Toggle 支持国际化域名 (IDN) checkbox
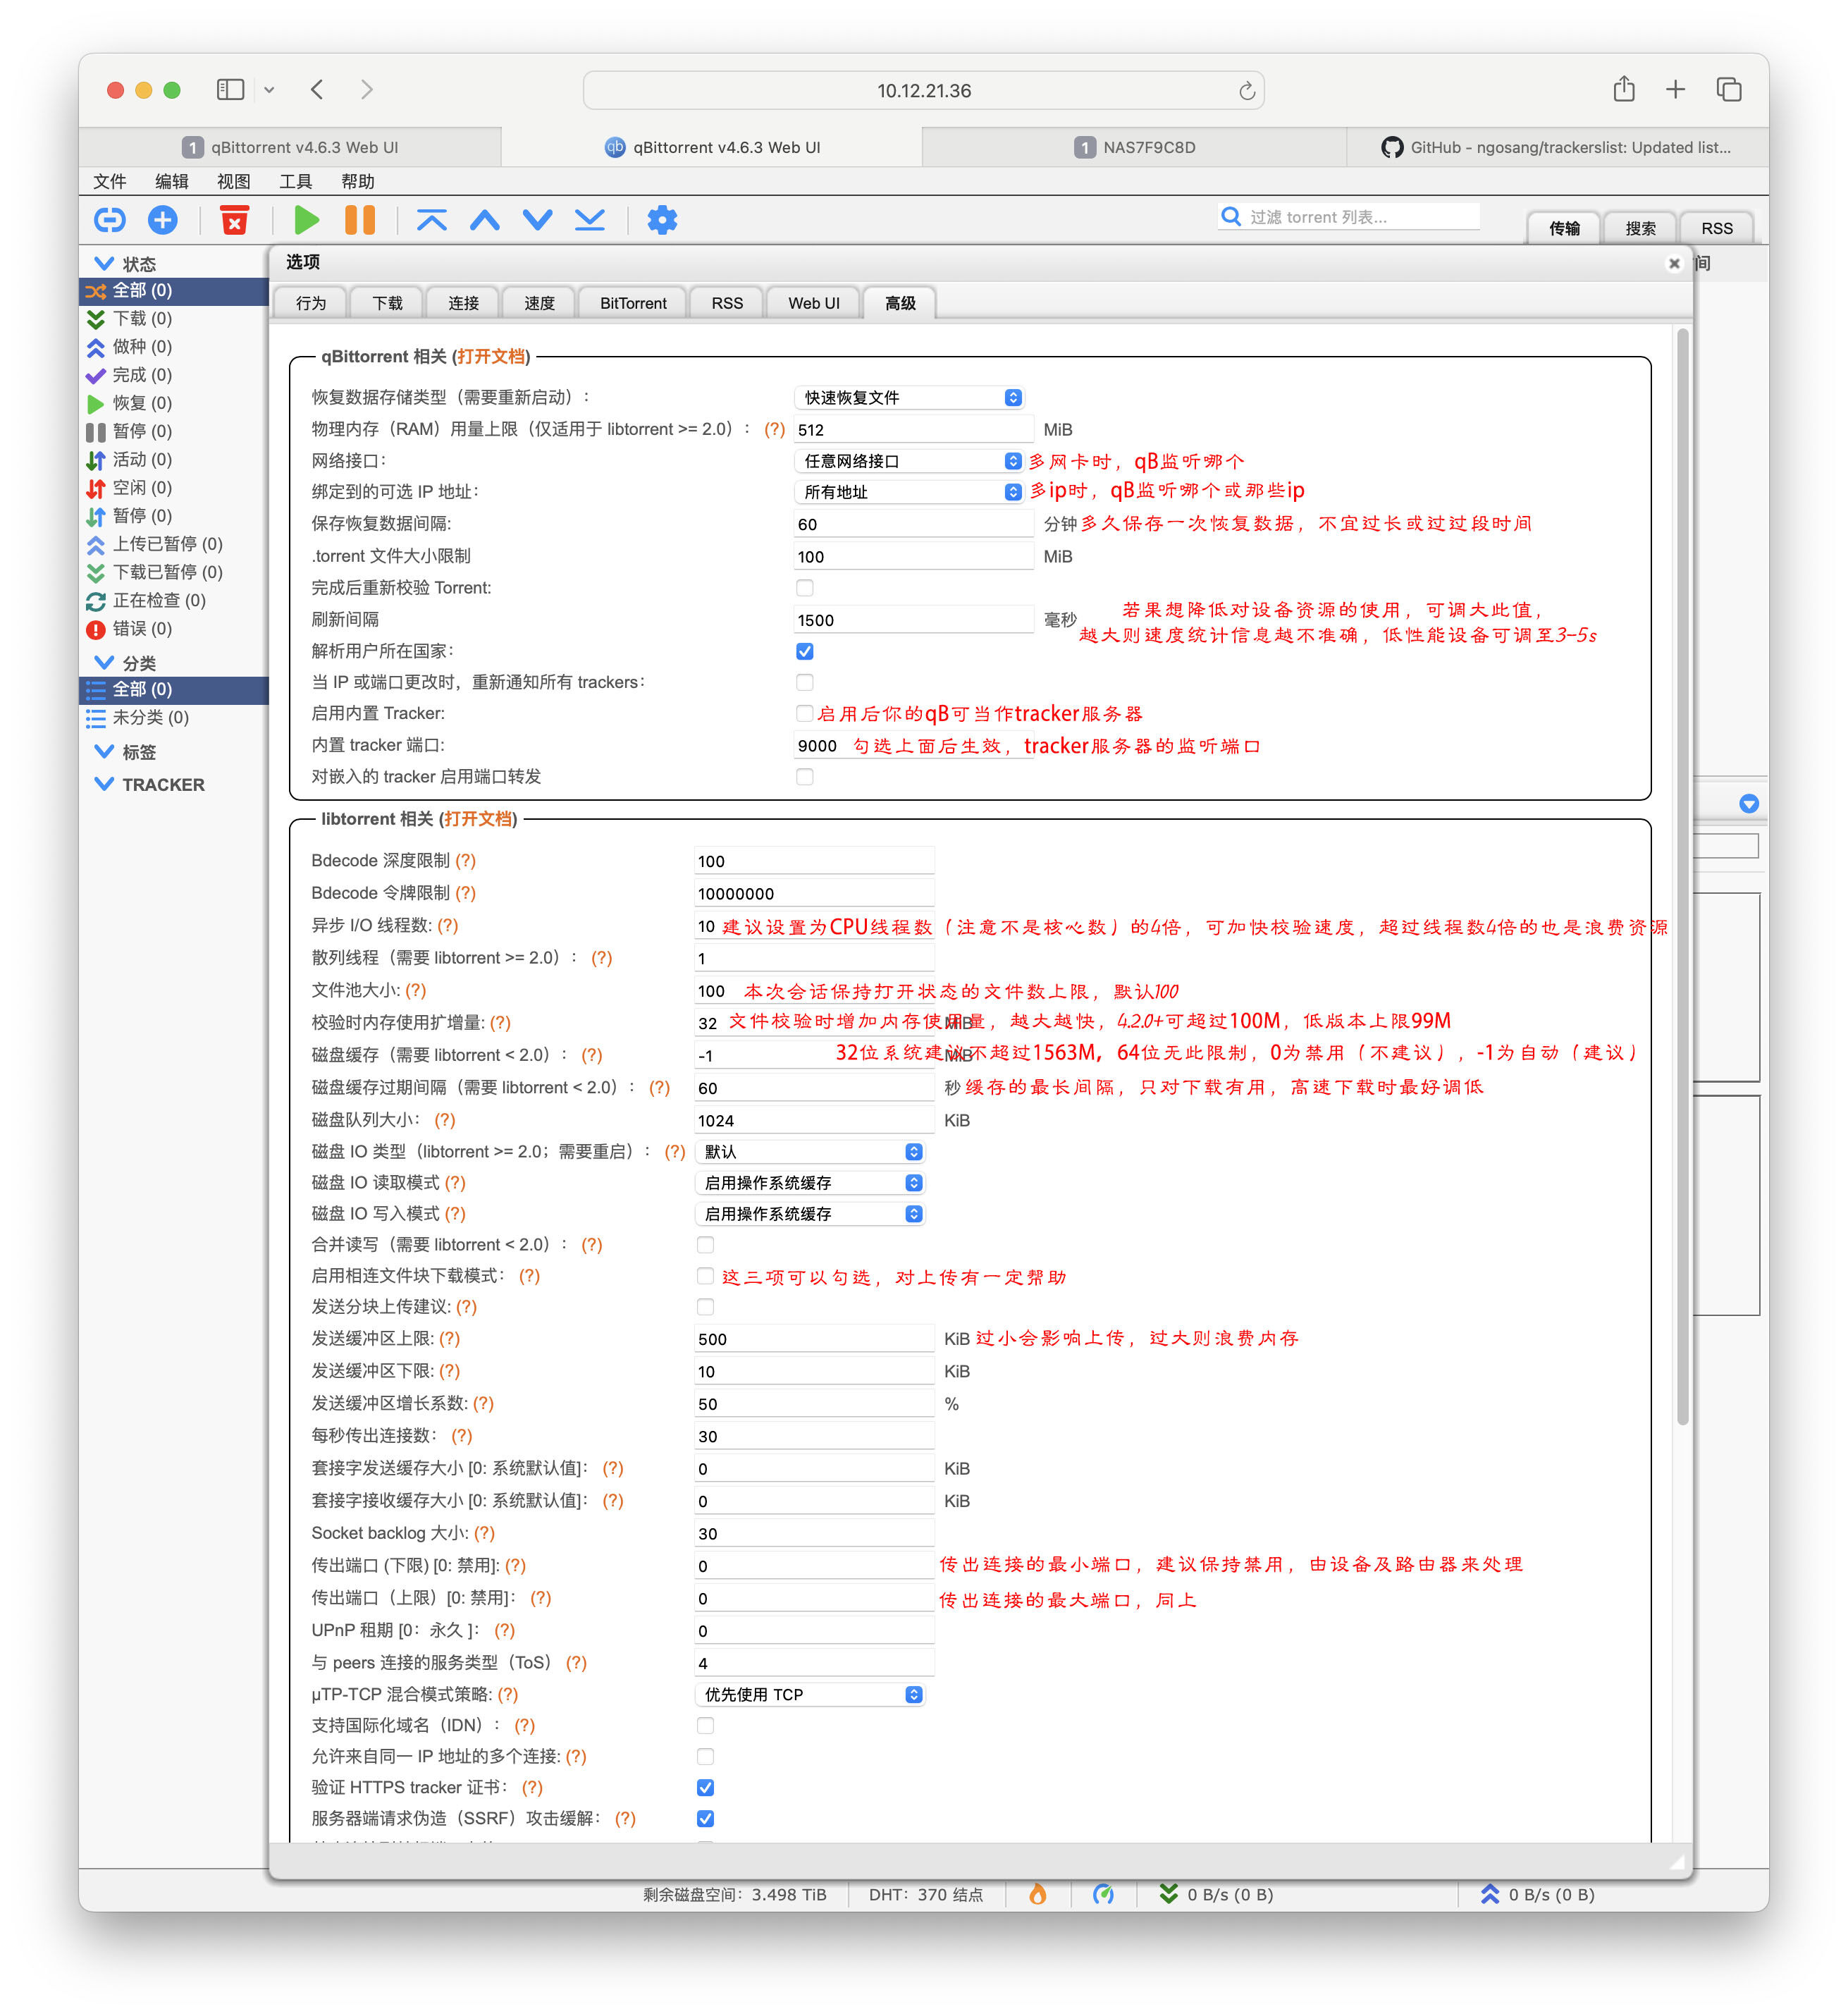The height and width of the screenshot is (2016, 1848). pyautogui.click(x=706, y=1726)
